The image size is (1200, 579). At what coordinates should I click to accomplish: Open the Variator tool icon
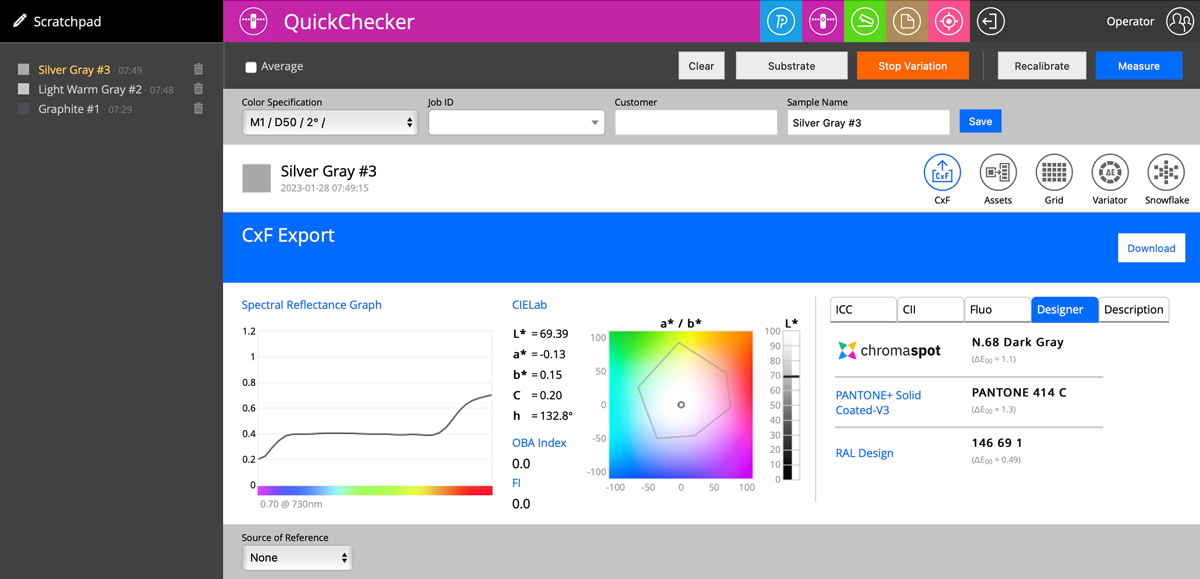coord(1110,173)
